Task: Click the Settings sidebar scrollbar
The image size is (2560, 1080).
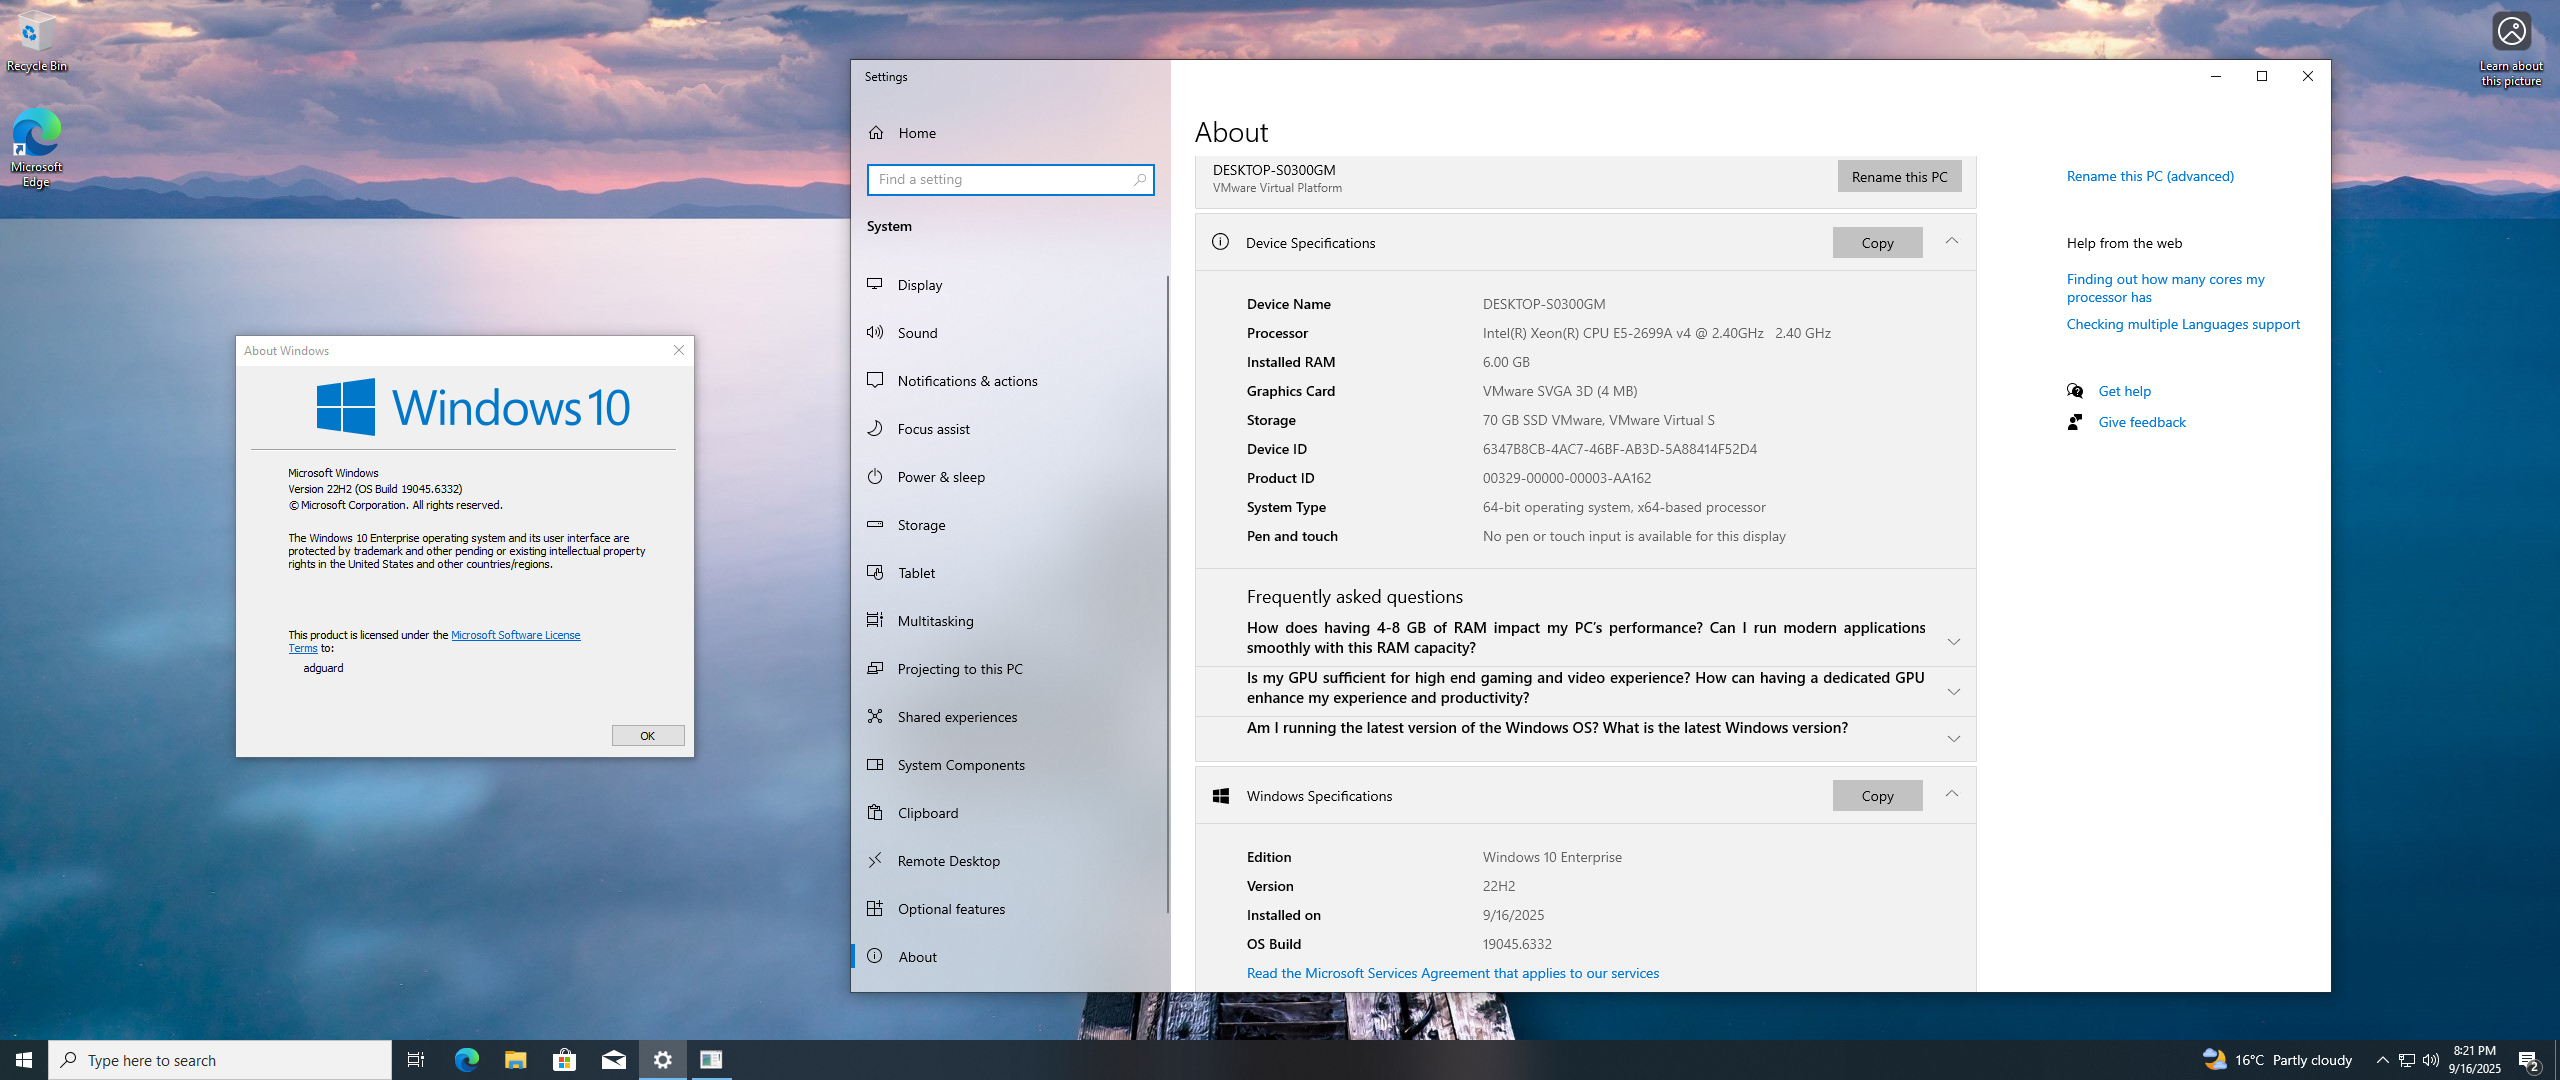Action: pos(1167,594)
